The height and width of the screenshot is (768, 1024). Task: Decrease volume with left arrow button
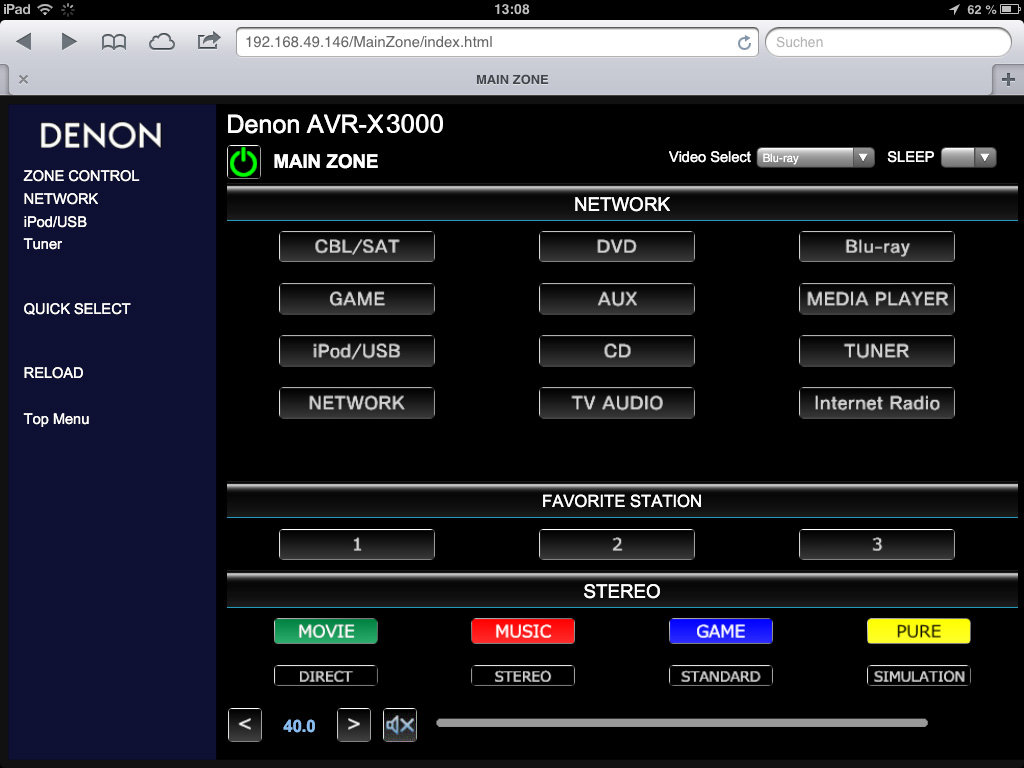pos(245,725)
